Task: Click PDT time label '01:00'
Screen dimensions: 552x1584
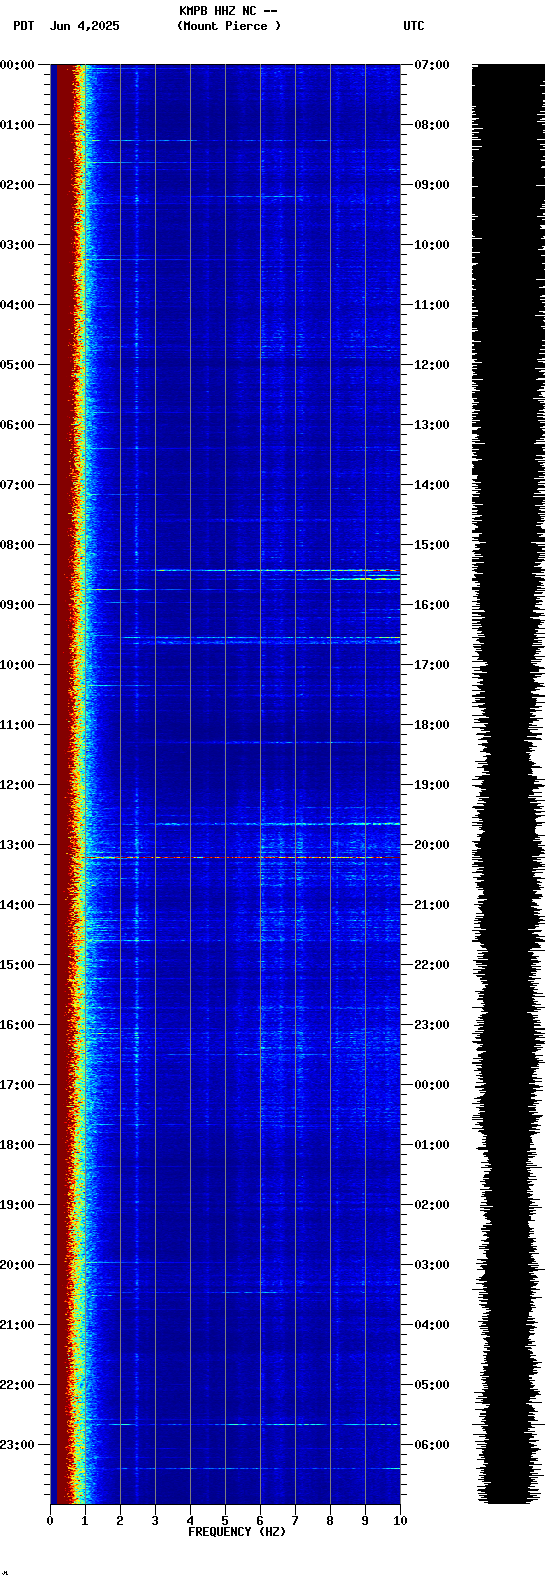Action: (17, 125)
